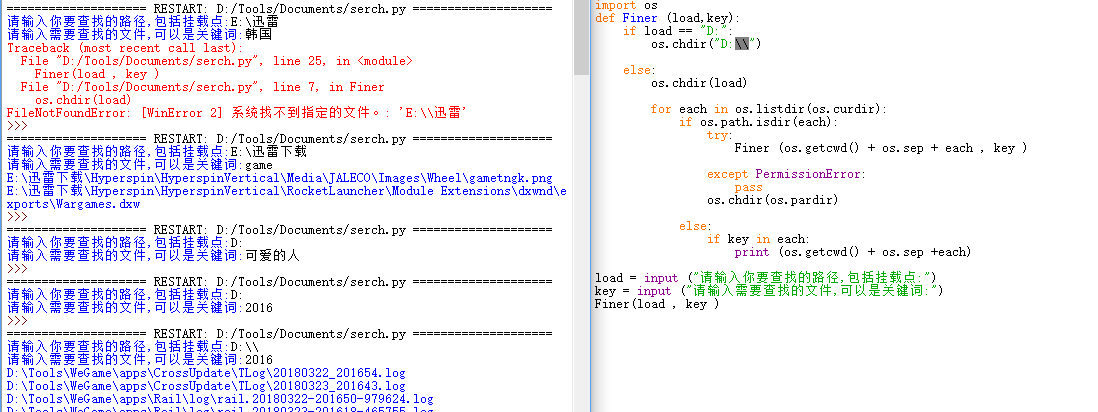
Task: Click the 'load = input' line in editor
Action: click(764, 278)
